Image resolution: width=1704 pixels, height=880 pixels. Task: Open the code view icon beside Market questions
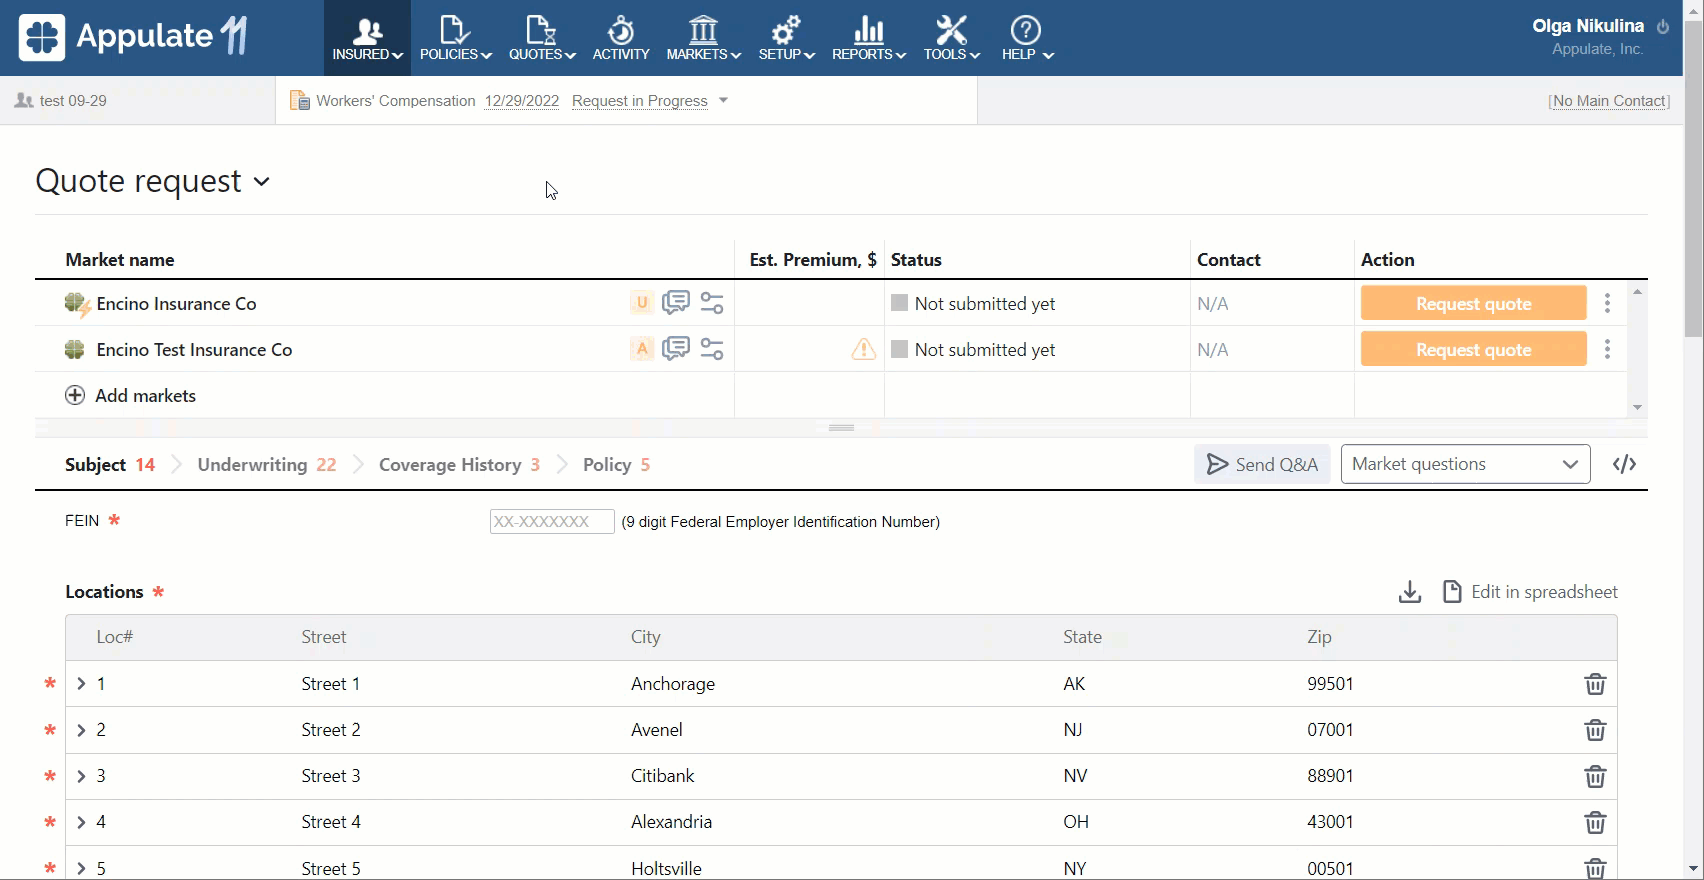(x=1624, y=464)
